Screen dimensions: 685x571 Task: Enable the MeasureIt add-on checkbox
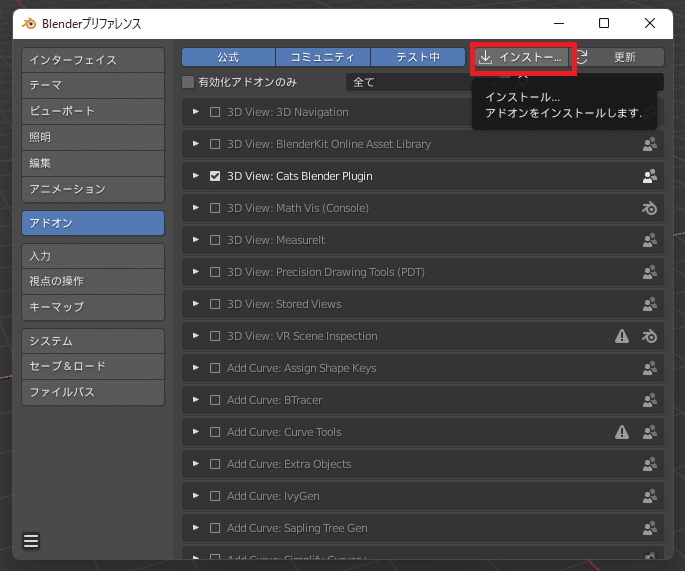pyautogui.click(x=214, y=240)
